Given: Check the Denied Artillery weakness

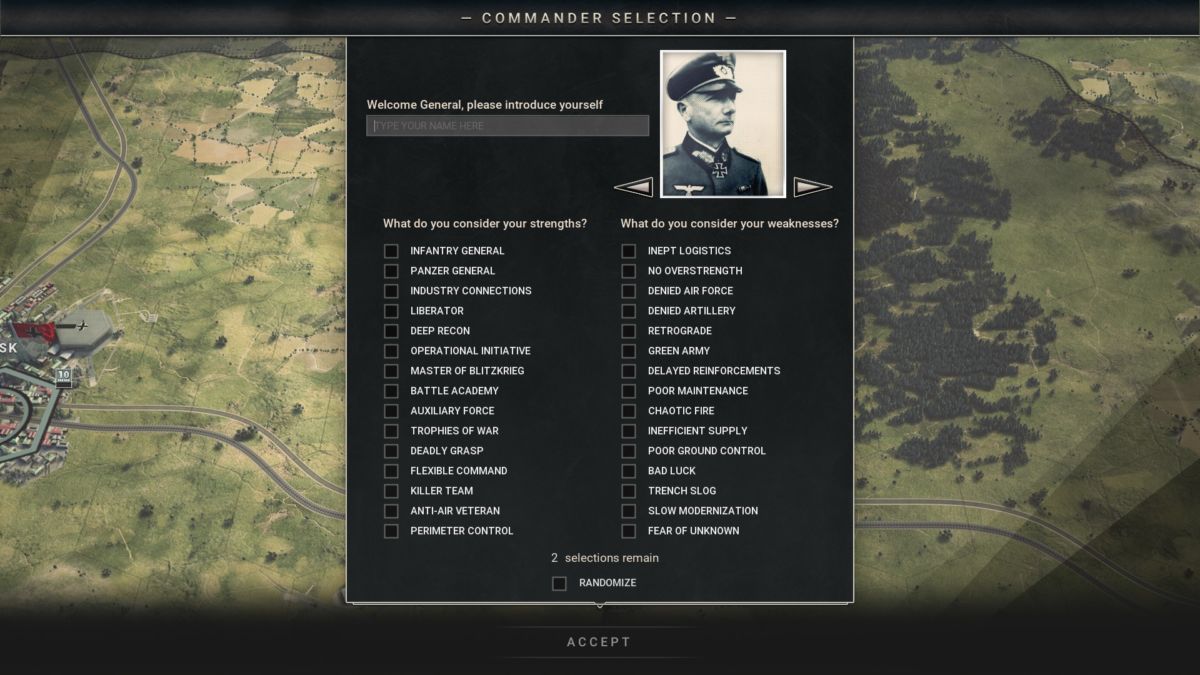Looking at the screenshot, I should [x=629, y=311].
